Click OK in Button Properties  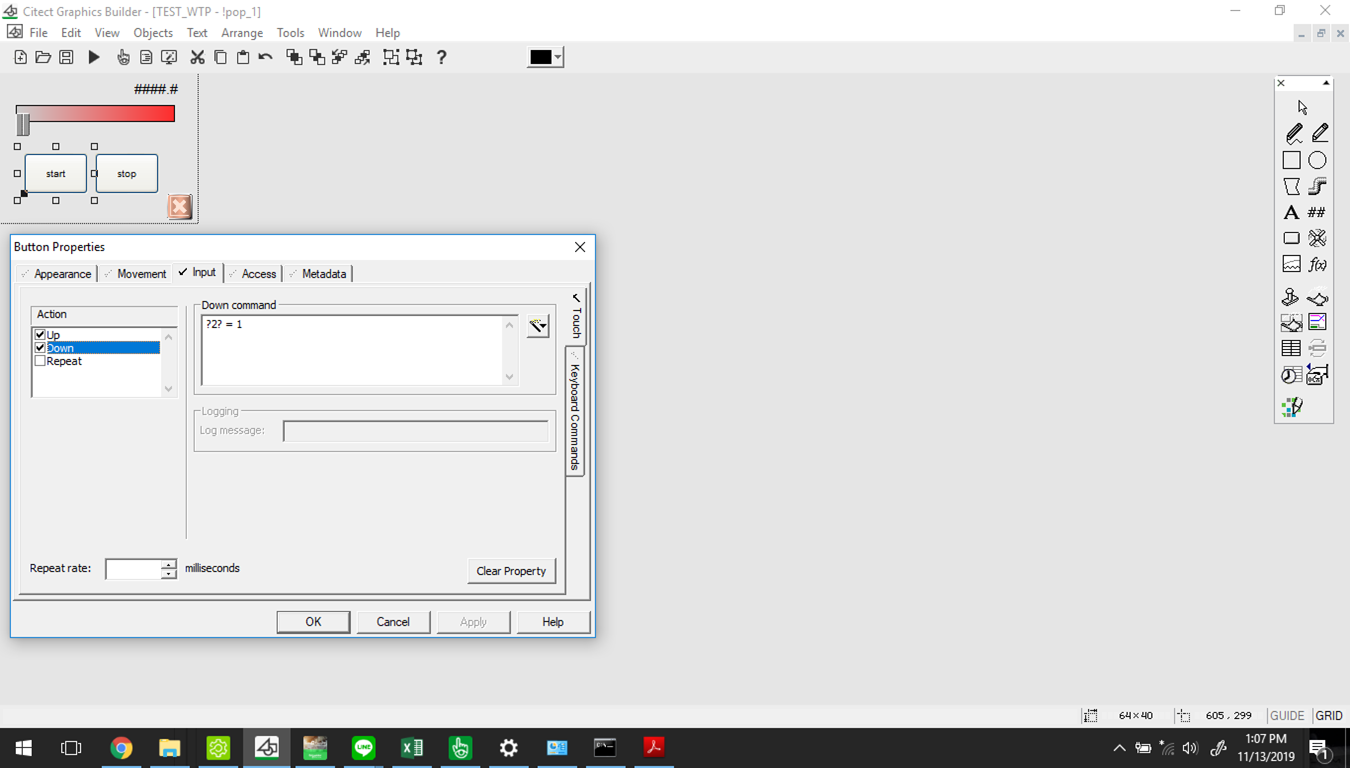pyautogui.click(x=313, y=622)
